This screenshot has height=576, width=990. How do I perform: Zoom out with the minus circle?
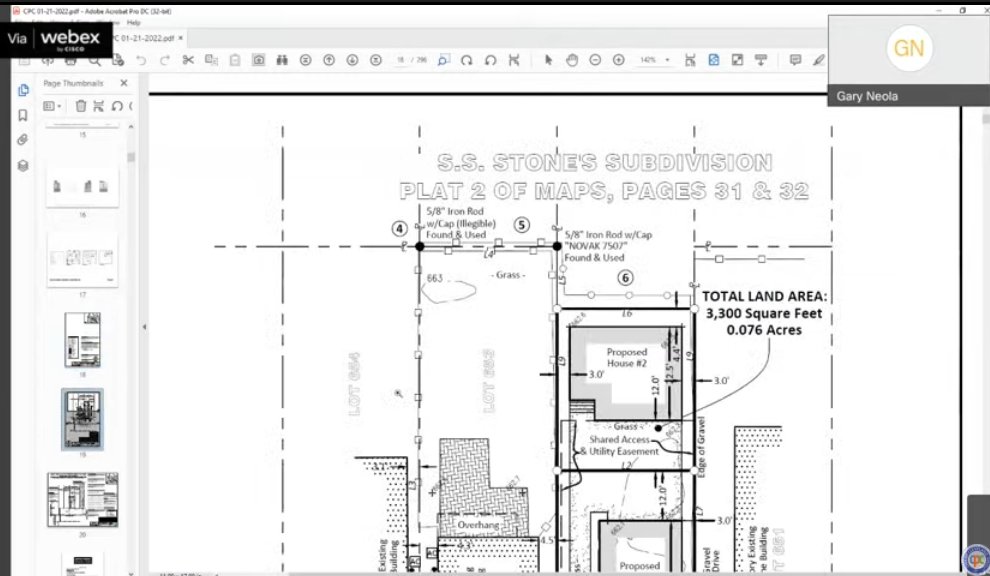[595, 60]
